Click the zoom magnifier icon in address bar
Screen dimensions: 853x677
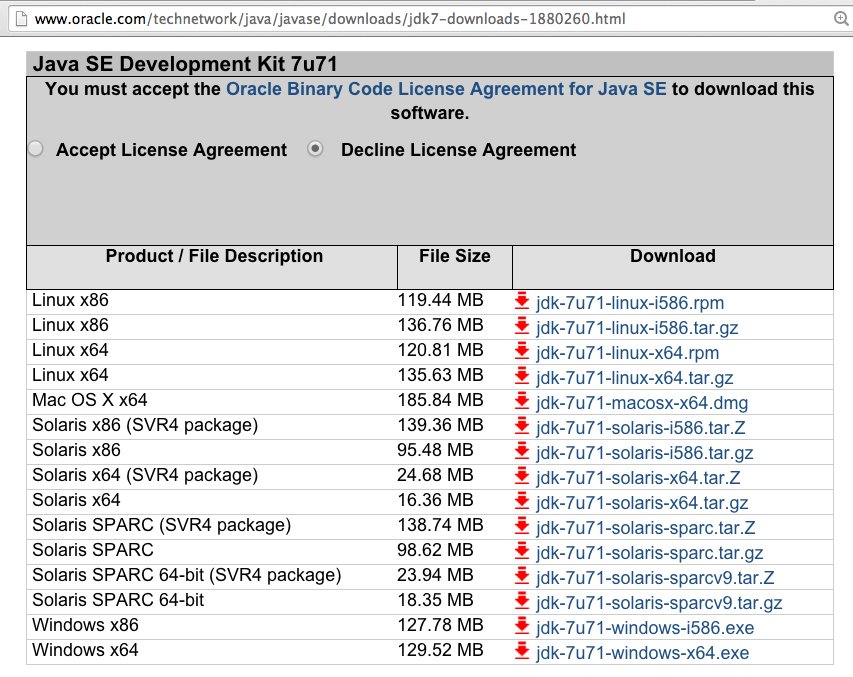click(838, 19)
